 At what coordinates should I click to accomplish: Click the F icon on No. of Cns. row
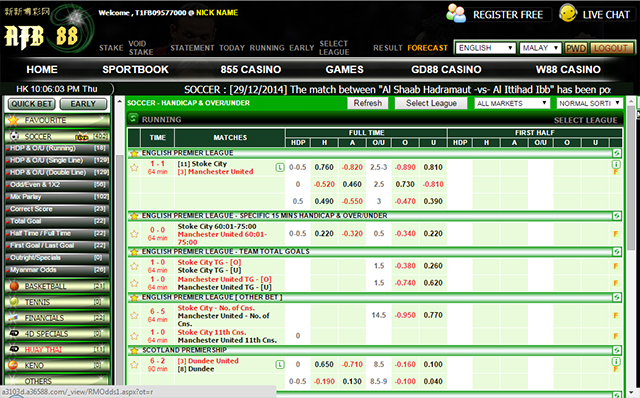[616, 315]
